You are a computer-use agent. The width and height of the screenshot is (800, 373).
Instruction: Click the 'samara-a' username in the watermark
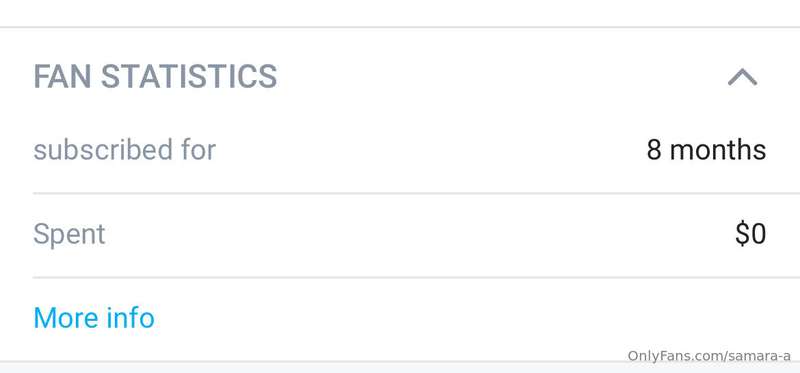[x=760, y=356]
